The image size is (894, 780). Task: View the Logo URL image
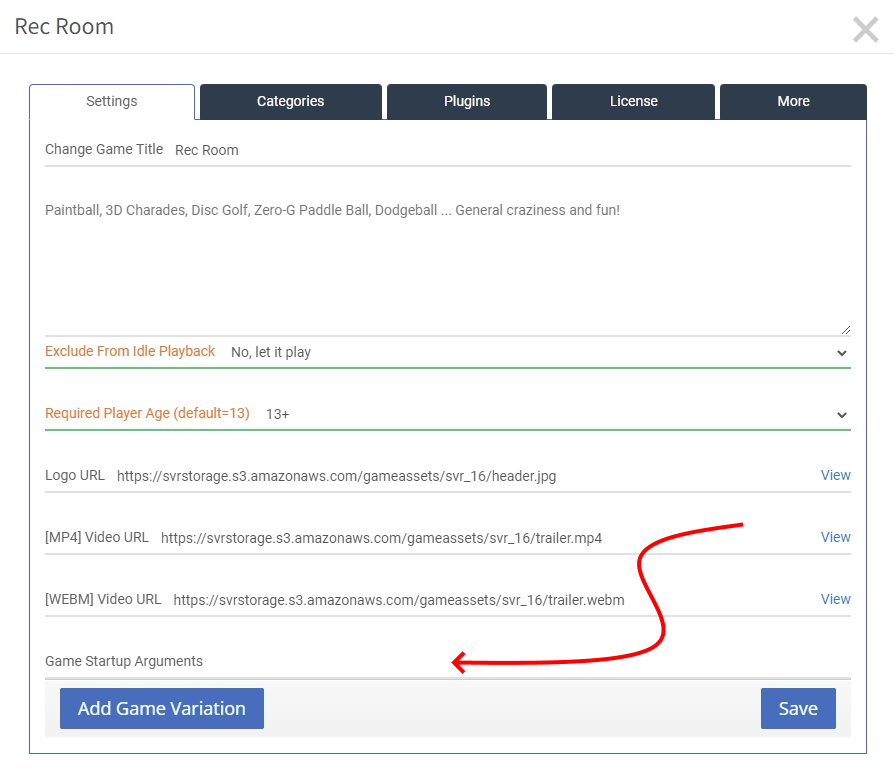coord(835,476)
